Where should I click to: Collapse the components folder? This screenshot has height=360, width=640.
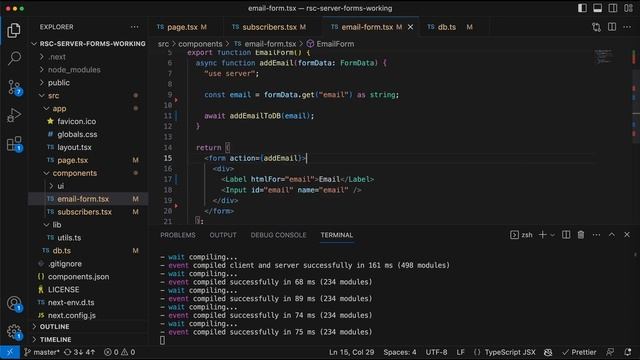88,173
